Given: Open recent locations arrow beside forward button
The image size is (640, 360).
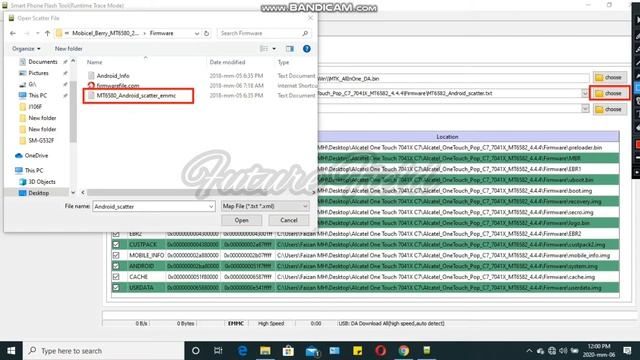Looking at the screenshot, I should click(x=38, y=33).
